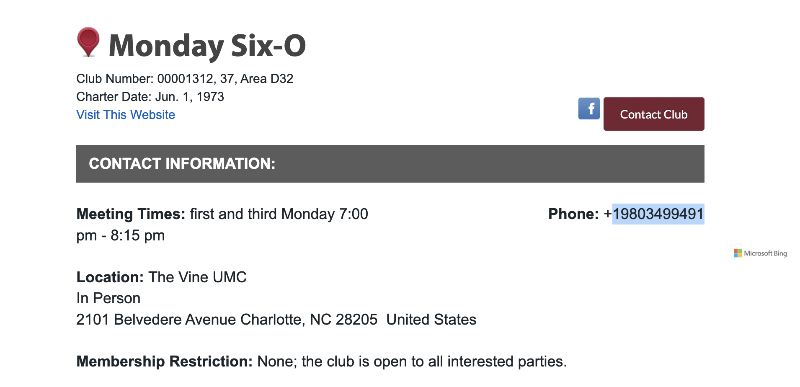Click the Contact Club button
This screenshot has height=387, width=800.
tap(654, 114)
